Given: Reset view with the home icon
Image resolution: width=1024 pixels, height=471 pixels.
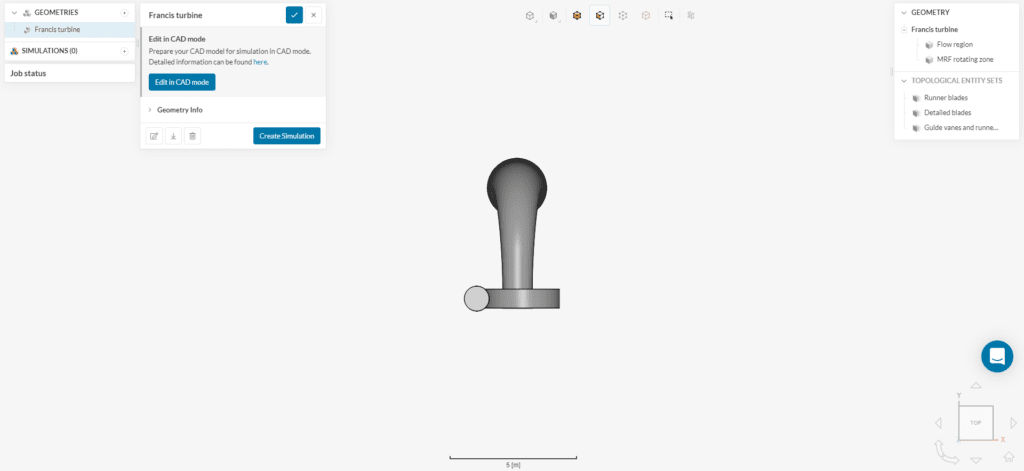Looking at the screenshot, I should [x=1009, y=456].
